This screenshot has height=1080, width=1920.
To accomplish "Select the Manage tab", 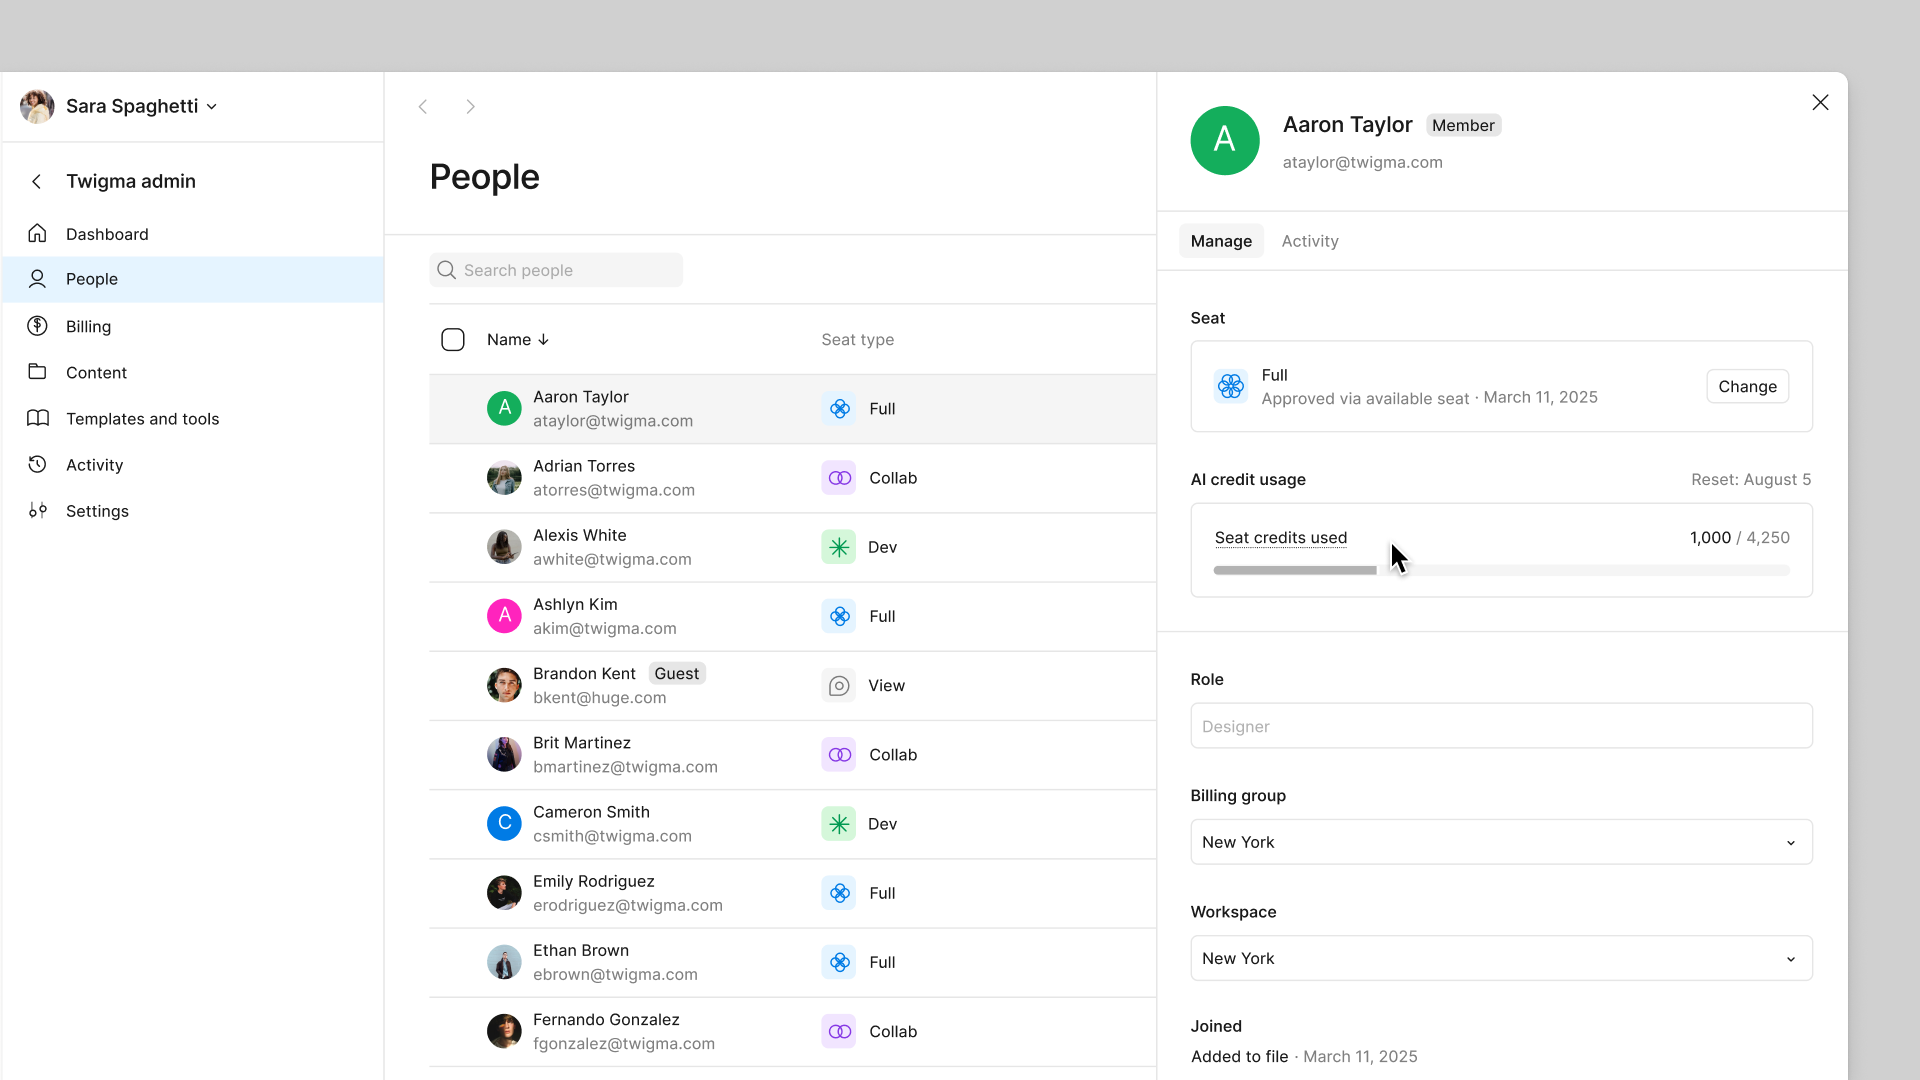I will 1220,240.
